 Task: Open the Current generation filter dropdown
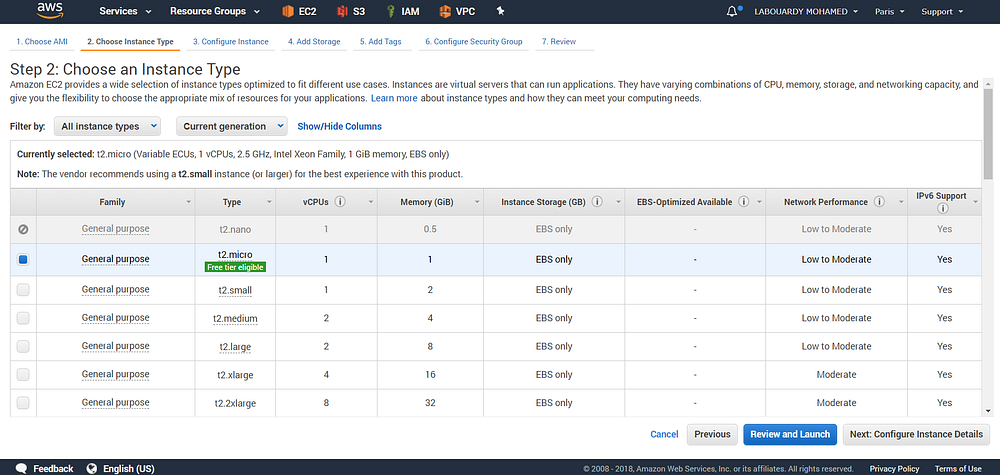point(231,127)
